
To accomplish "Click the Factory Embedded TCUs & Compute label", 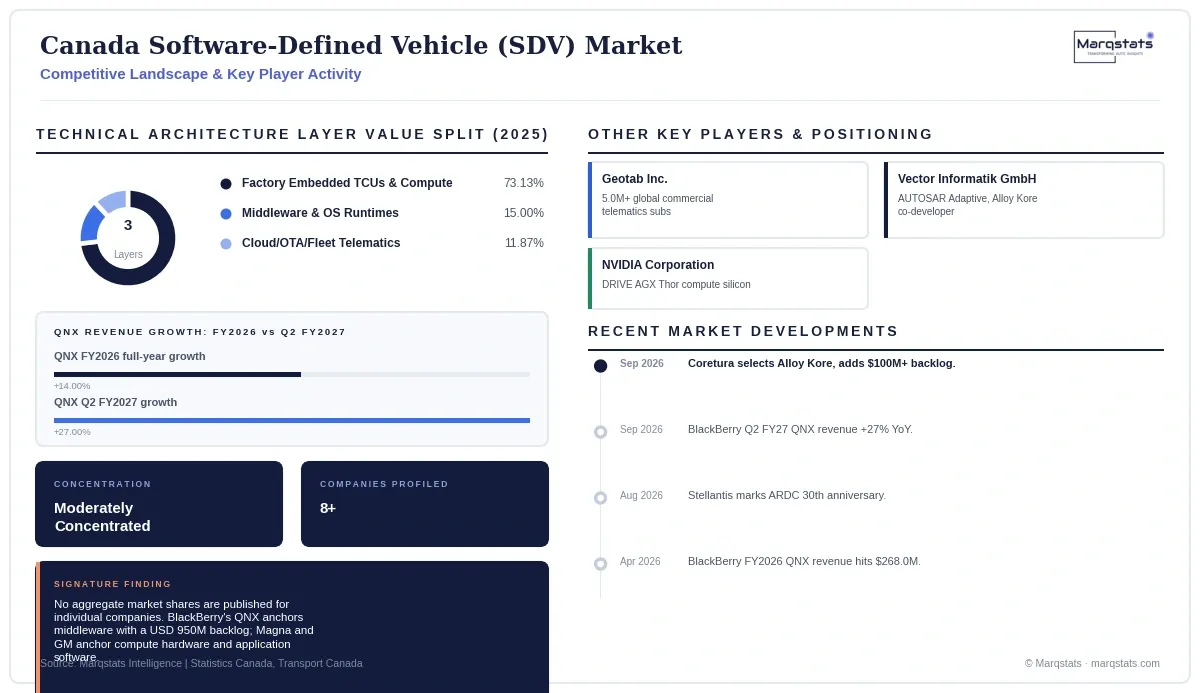I will click(x=347, y=183).
